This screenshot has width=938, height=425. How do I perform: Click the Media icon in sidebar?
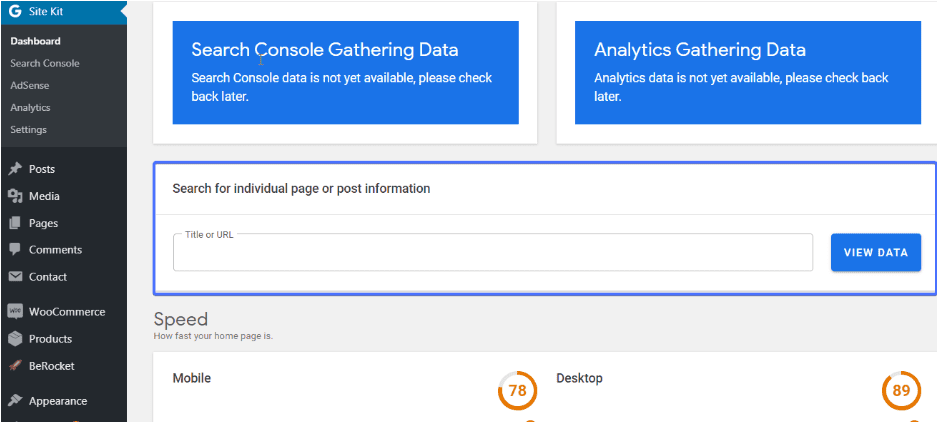(15, 196)
